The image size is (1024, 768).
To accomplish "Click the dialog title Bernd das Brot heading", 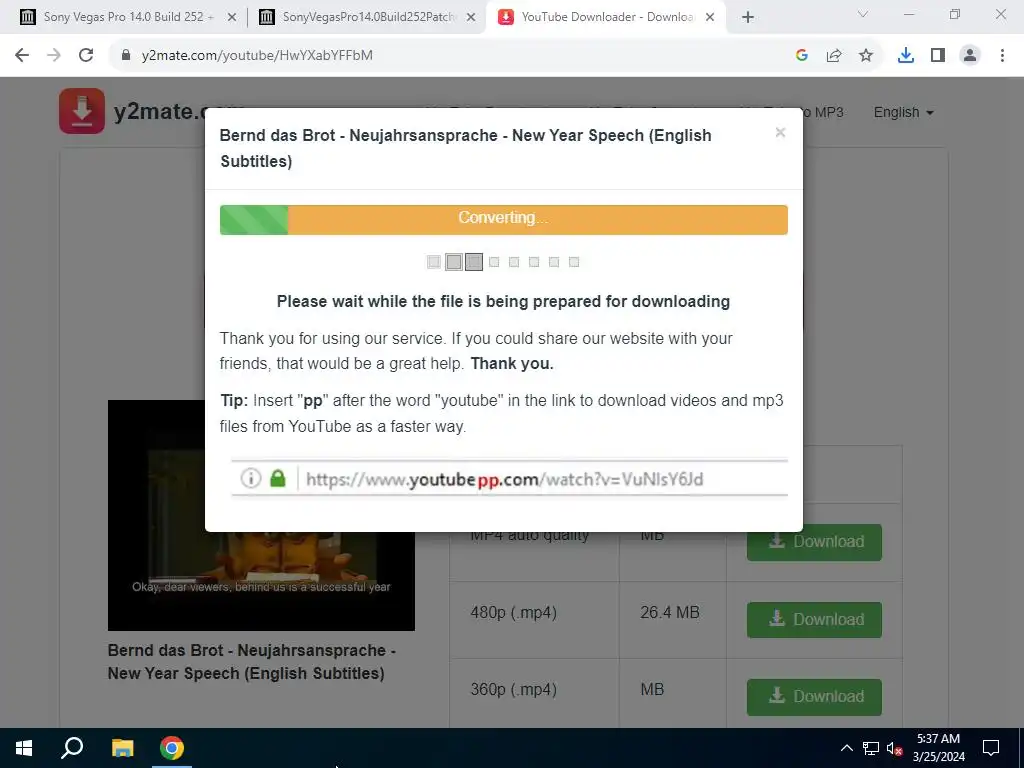I will pos(466,148).
